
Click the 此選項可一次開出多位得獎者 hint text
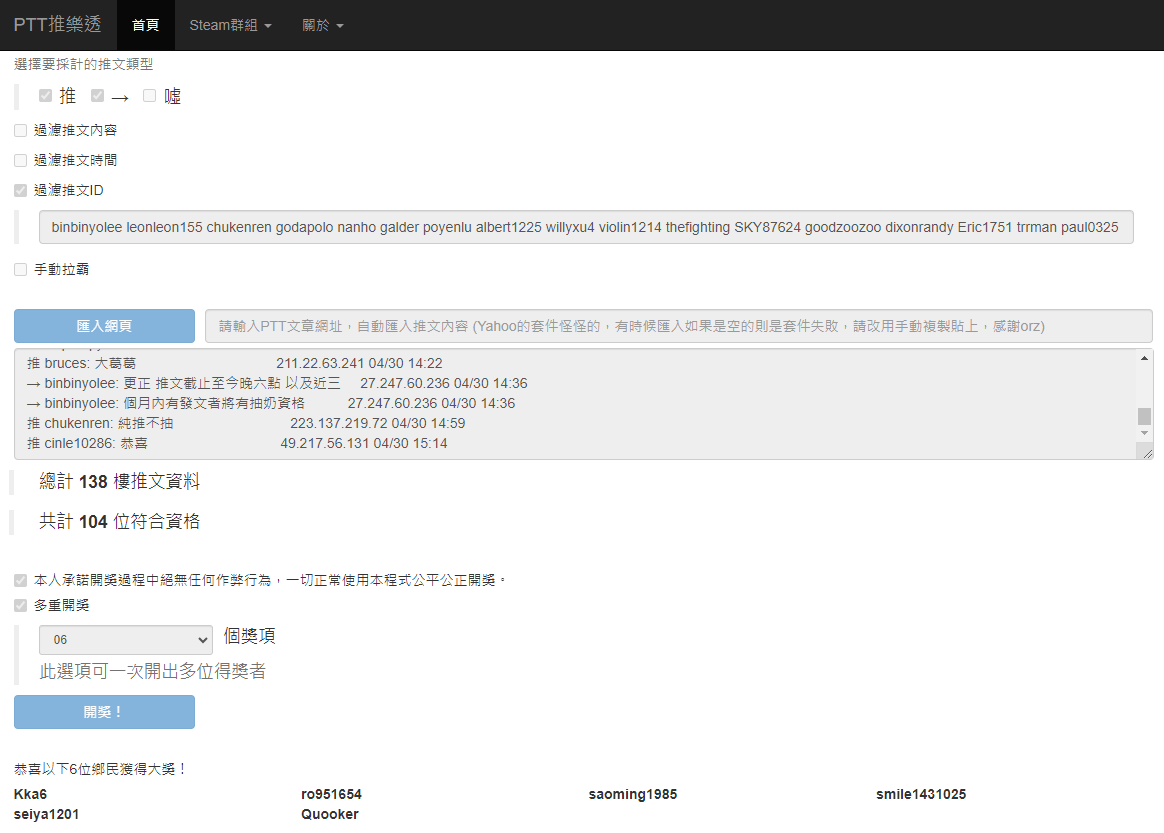[152, 672]
